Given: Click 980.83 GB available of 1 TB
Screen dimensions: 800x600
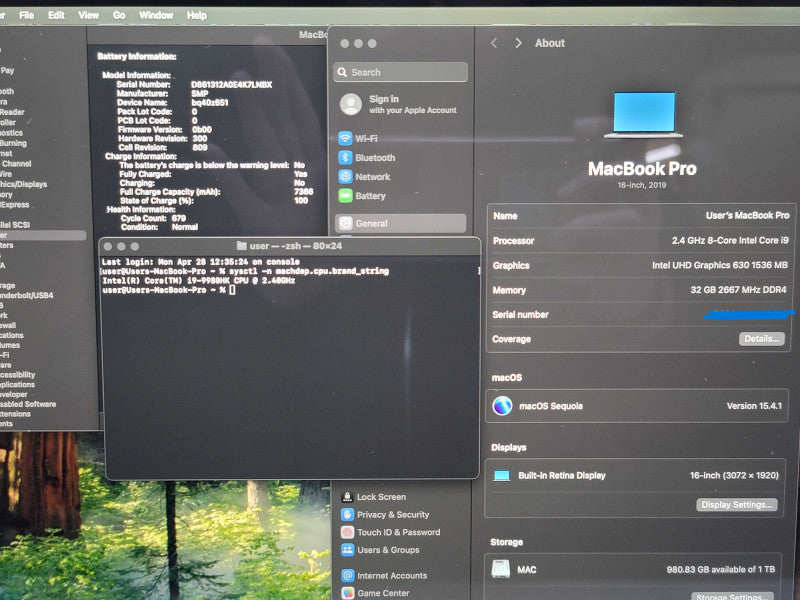Looking at the screenshot, I should (x=720, y=569).
